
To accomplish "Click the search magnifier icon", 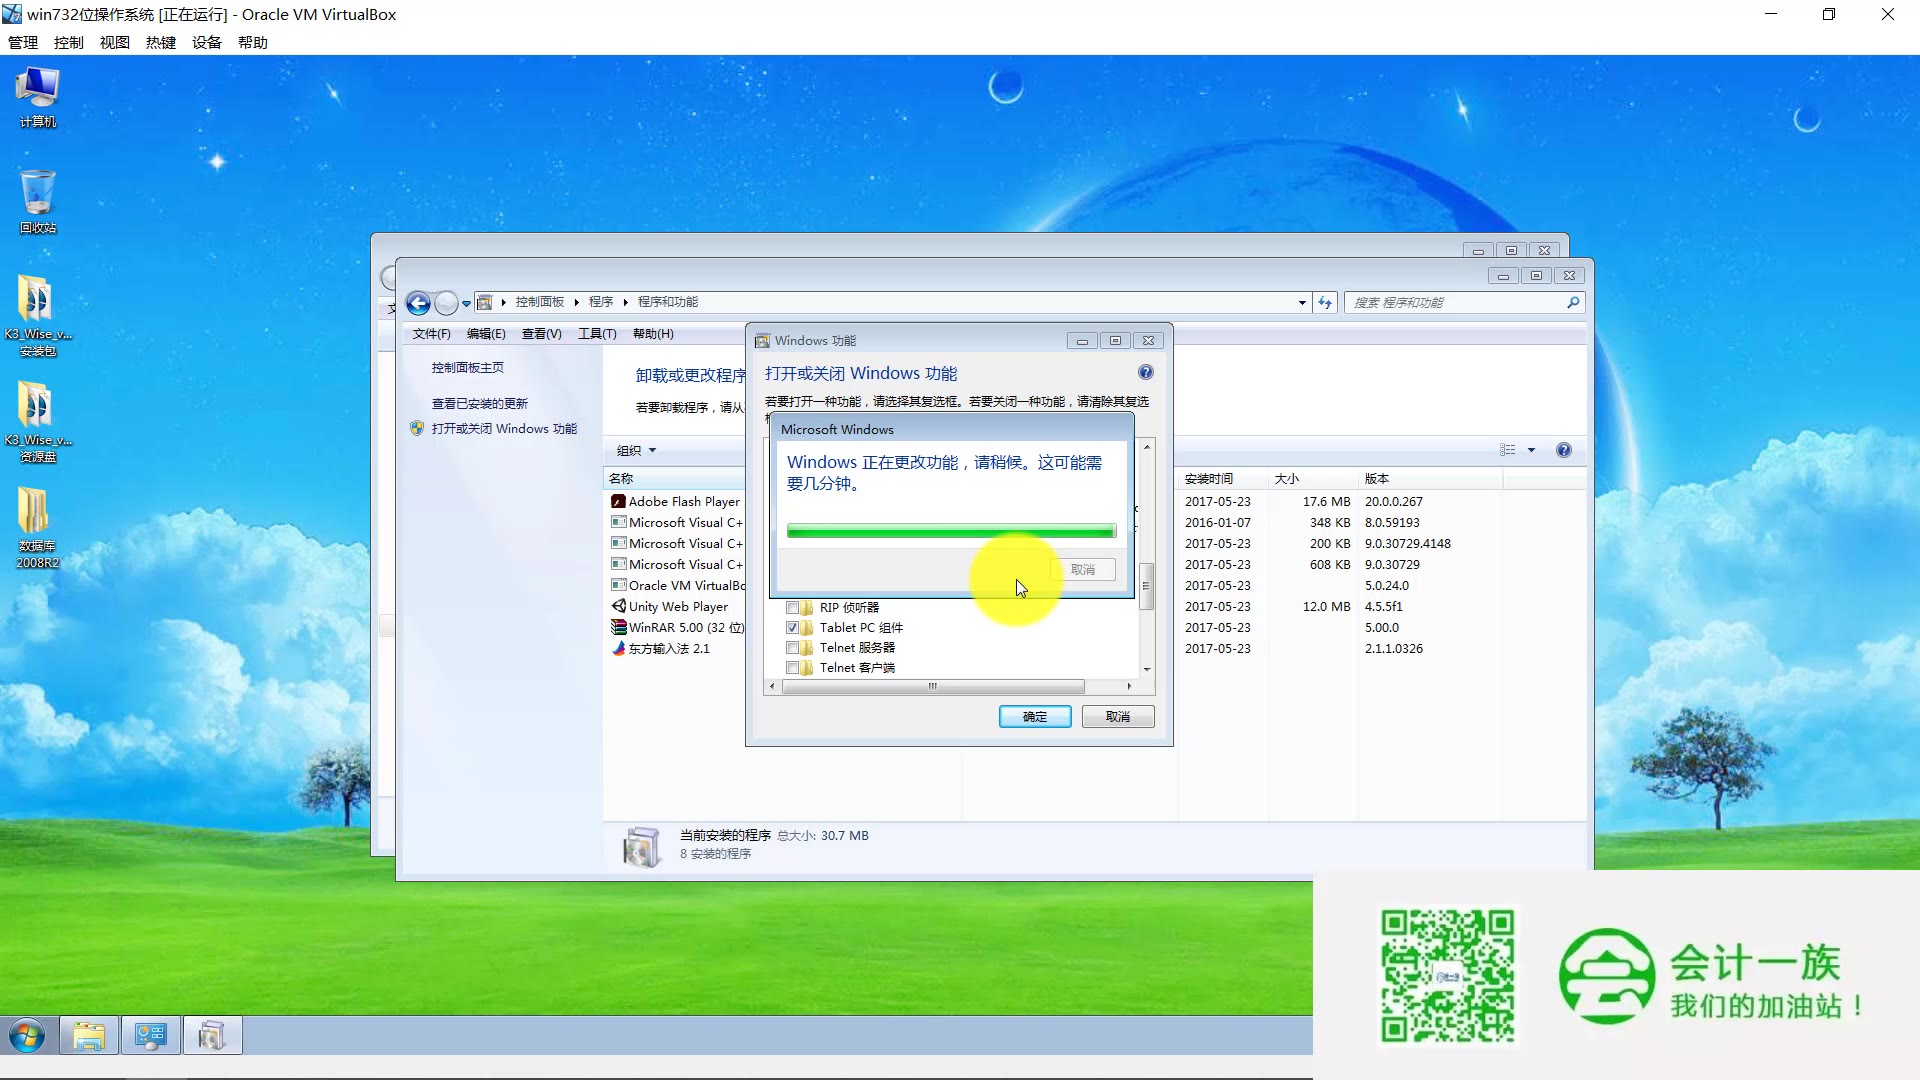I will tap(1573, 302).
